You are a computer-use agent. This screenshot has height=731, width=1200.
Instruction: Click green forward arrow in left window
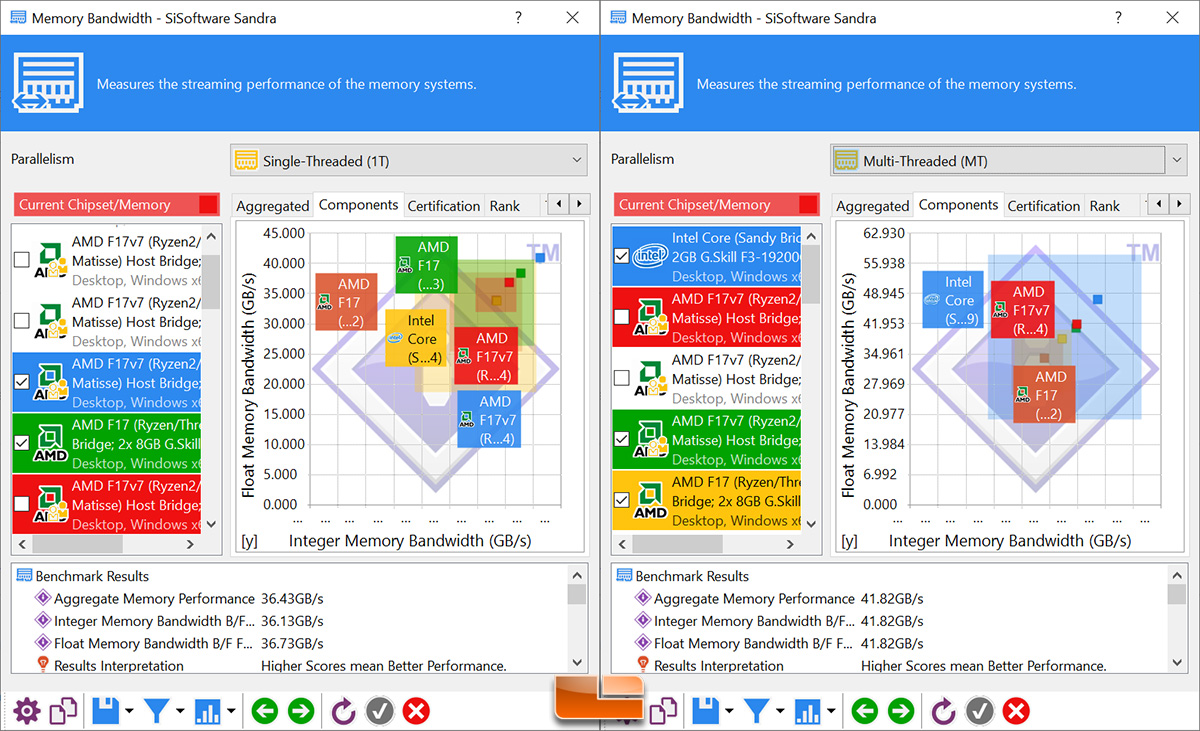point(301,711)
